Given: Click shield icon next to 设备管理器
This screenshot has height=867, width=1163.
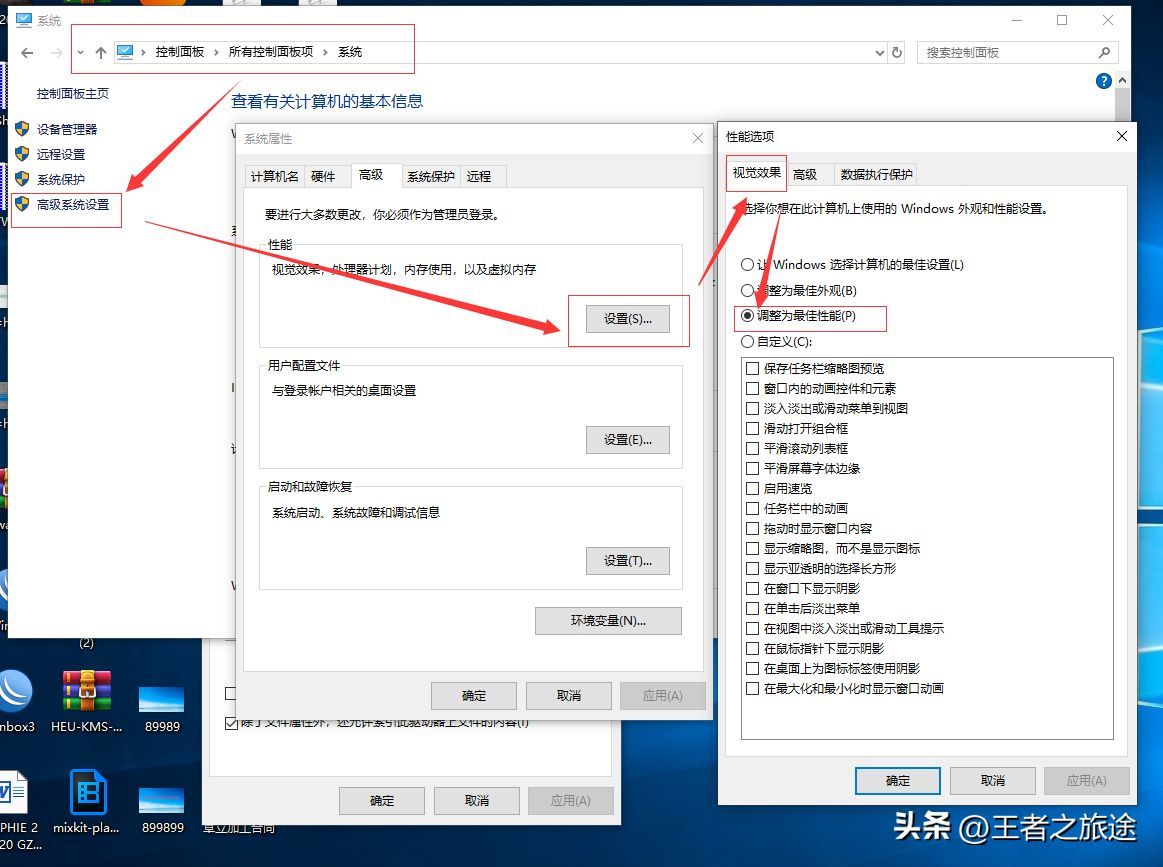Looking at the screenshot, I should pos(22,129).
